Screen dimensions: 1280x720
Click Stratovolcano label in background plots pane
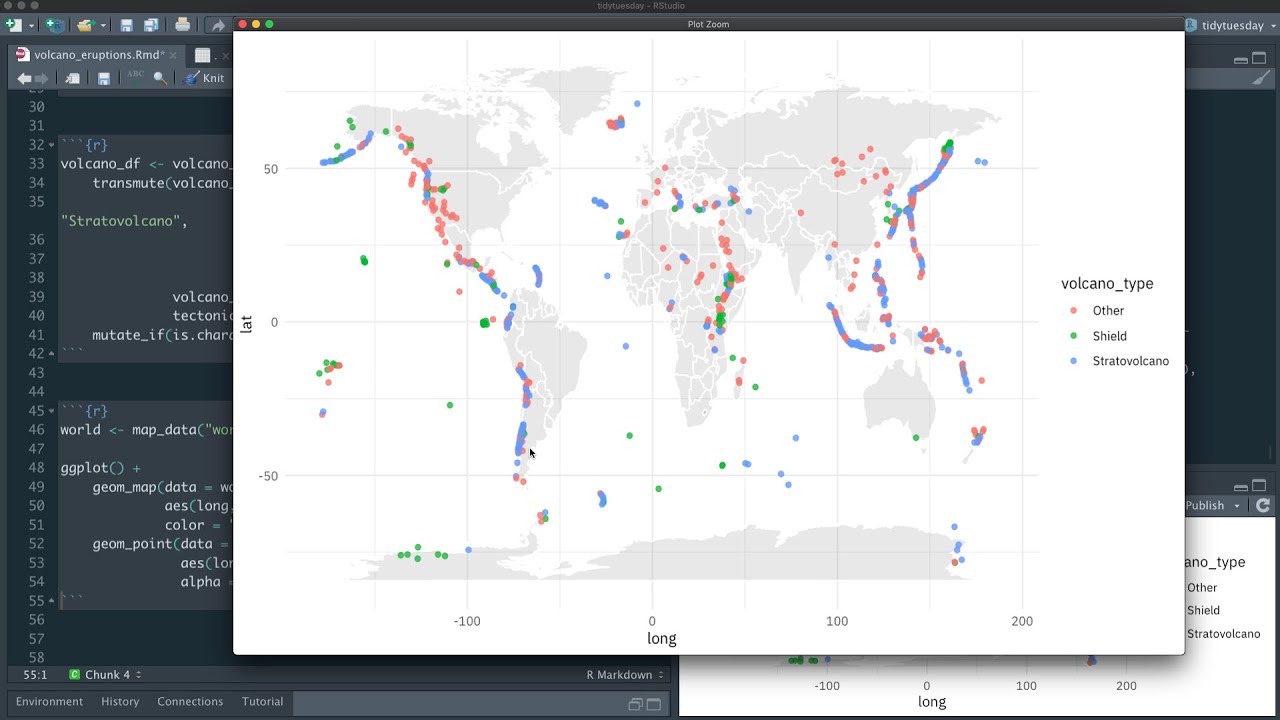pyautogui.click(x=1223, y=634)
